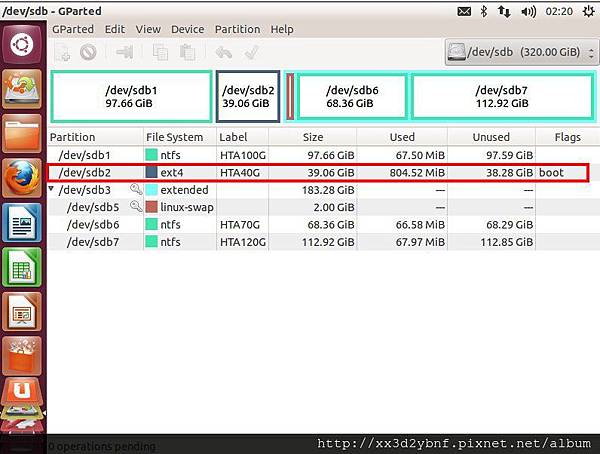Click the Apply all operations checkmark icon
The width and height of the screenshot is (600, 454).
(251, 52)
